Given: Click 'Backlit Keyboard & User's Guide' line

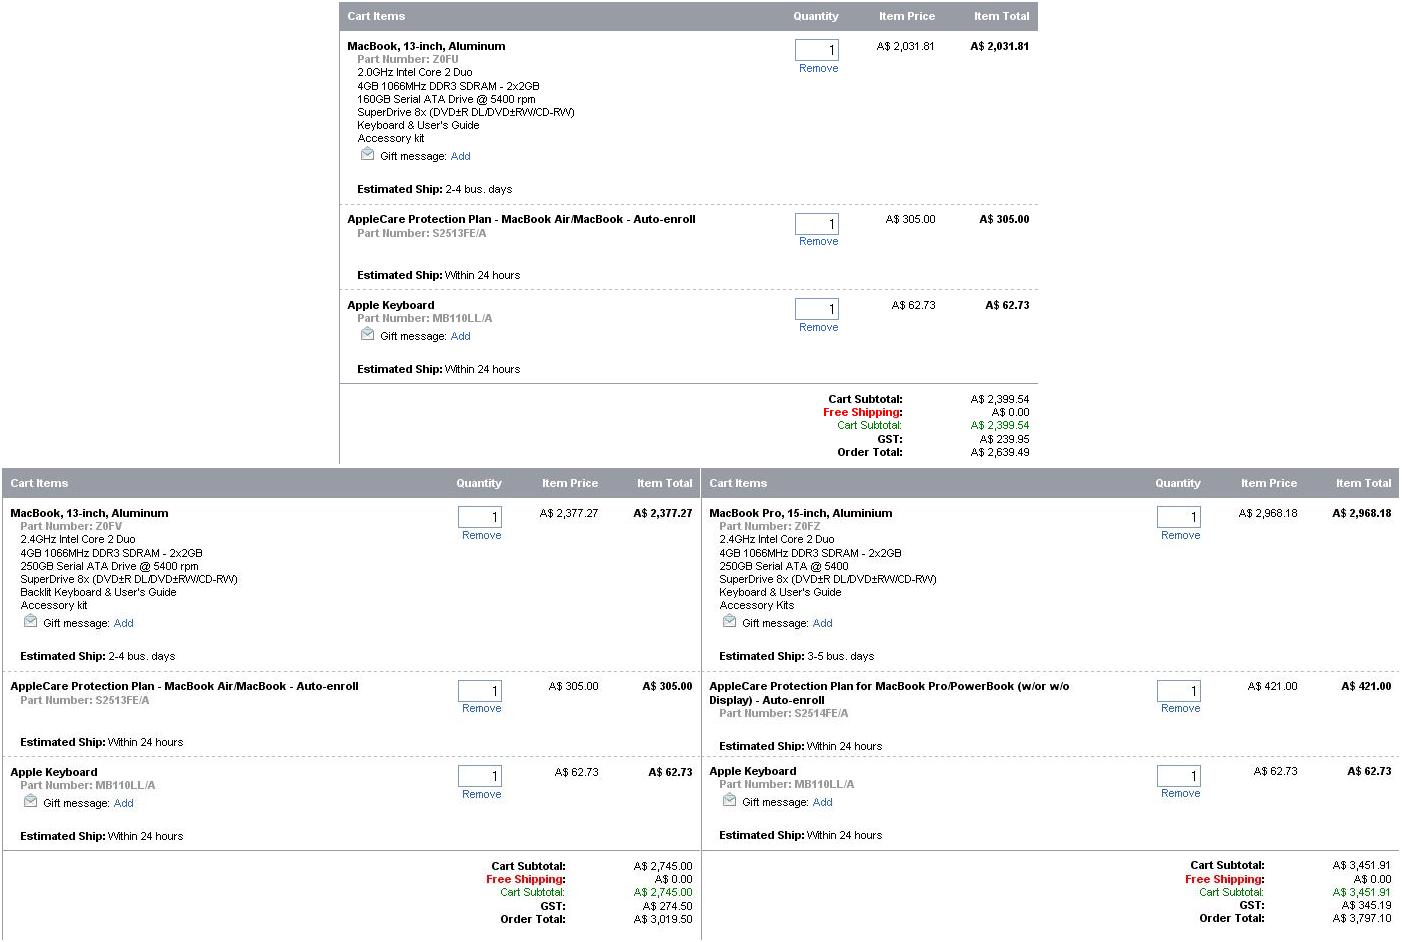Looking at the screenshot, I should tap(98, 592).
